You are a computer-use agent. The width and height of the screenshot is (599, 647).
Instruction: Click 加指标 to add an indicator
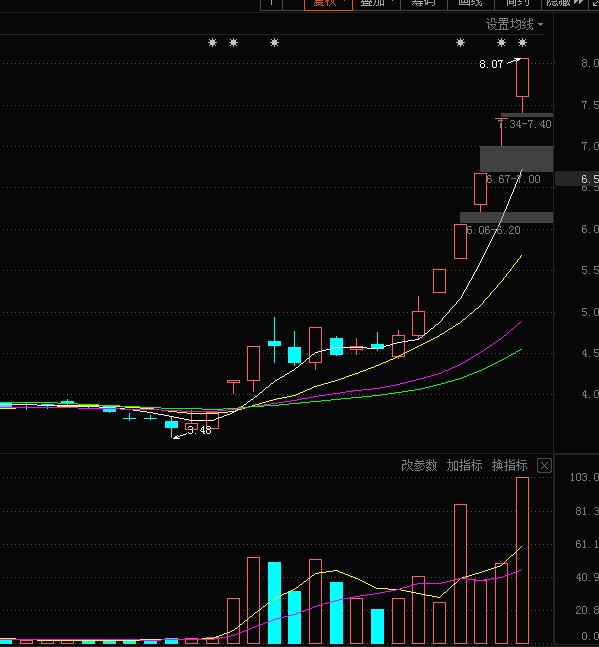464,465
